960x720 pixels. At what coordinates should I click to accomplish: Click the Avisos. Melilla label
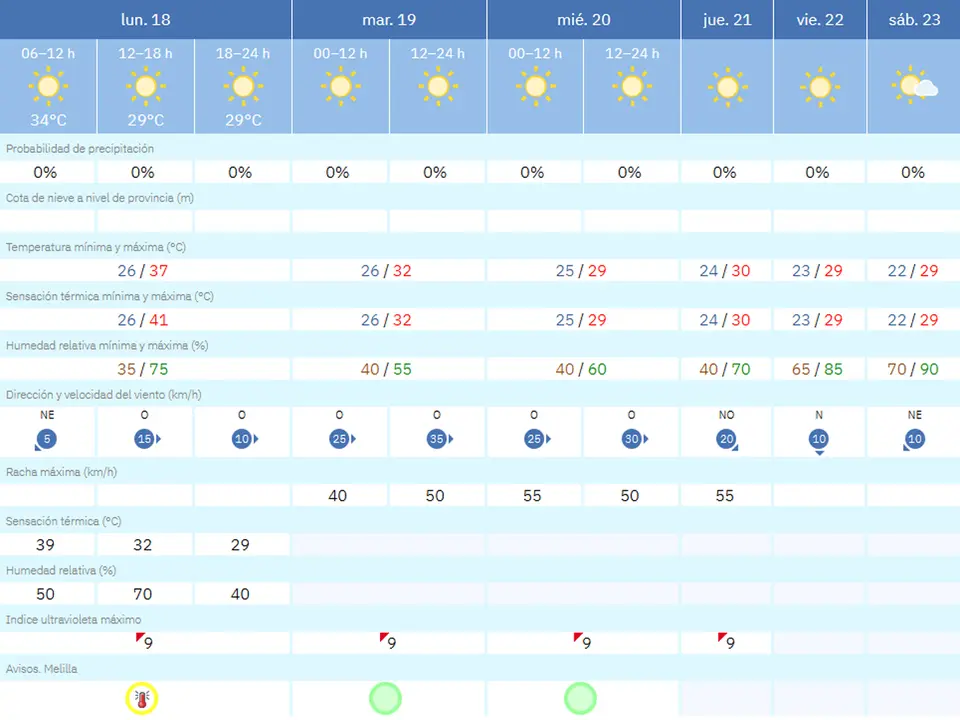pyautogui.click(x=42, y=669)
